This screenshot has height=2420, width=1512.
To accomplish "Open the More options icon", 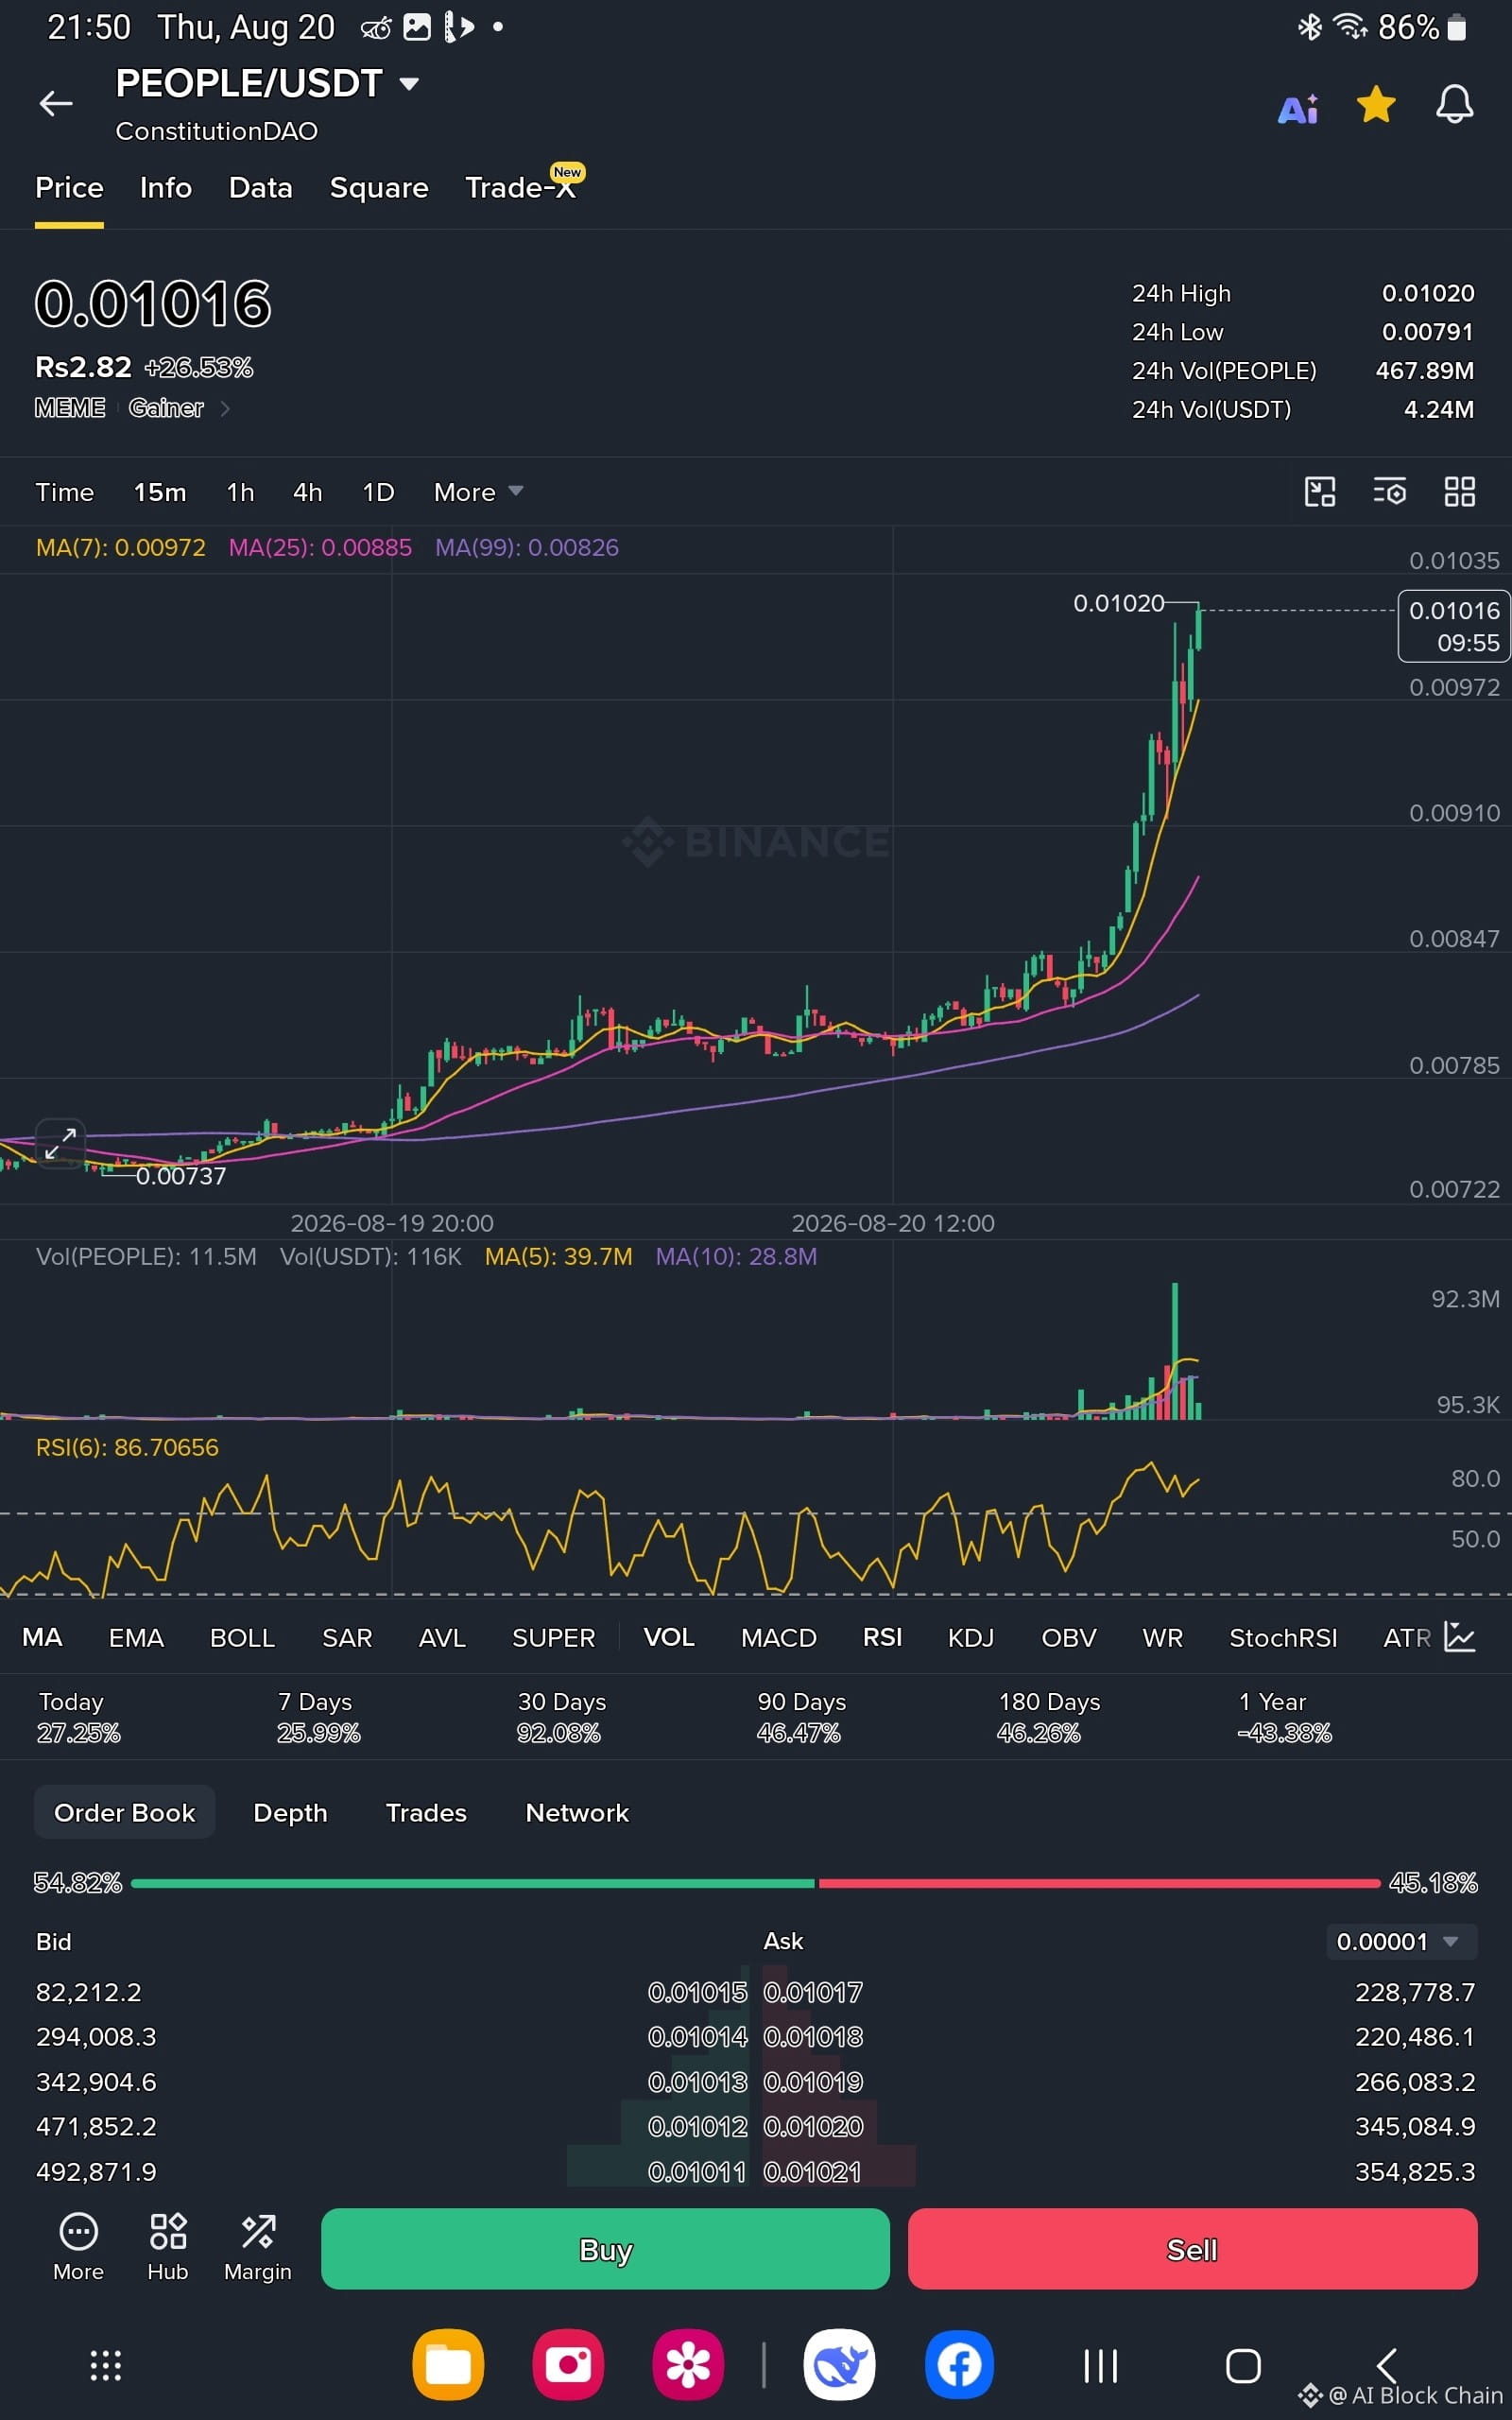I will pyautogui.click(x=78, y=2247).
